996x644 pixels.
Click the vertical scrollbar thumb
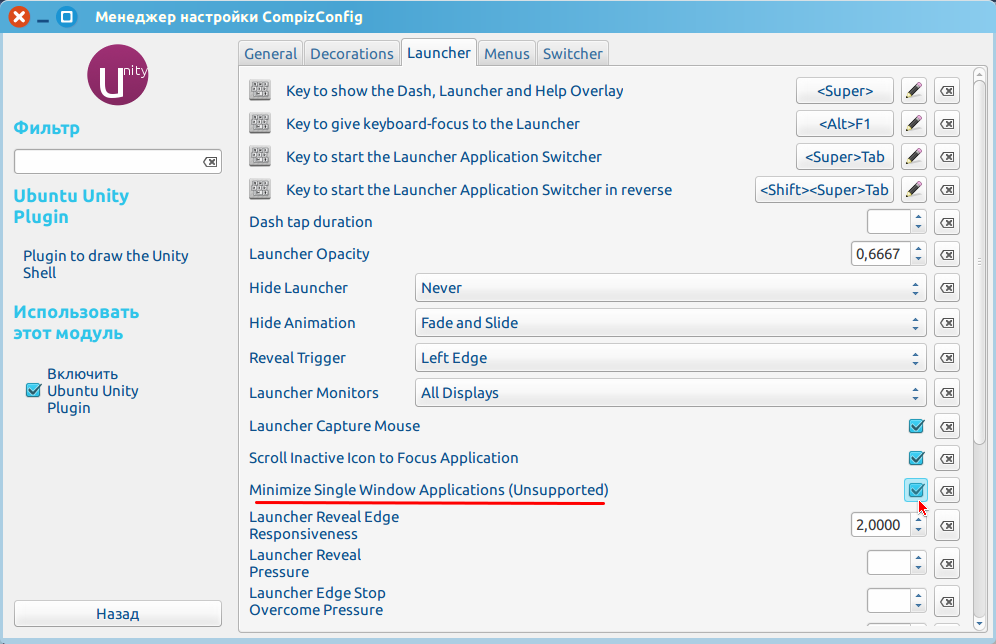(x=979, y=260)
